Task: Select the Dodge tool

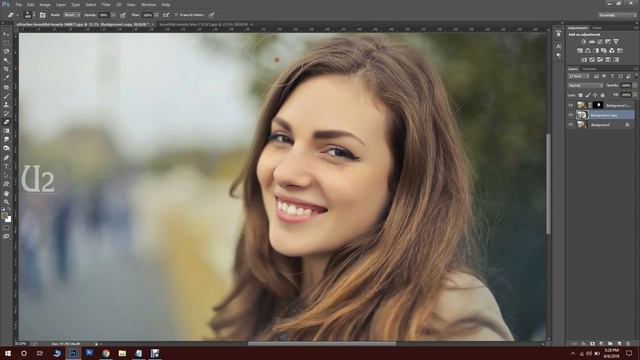Action: (6, 148)
